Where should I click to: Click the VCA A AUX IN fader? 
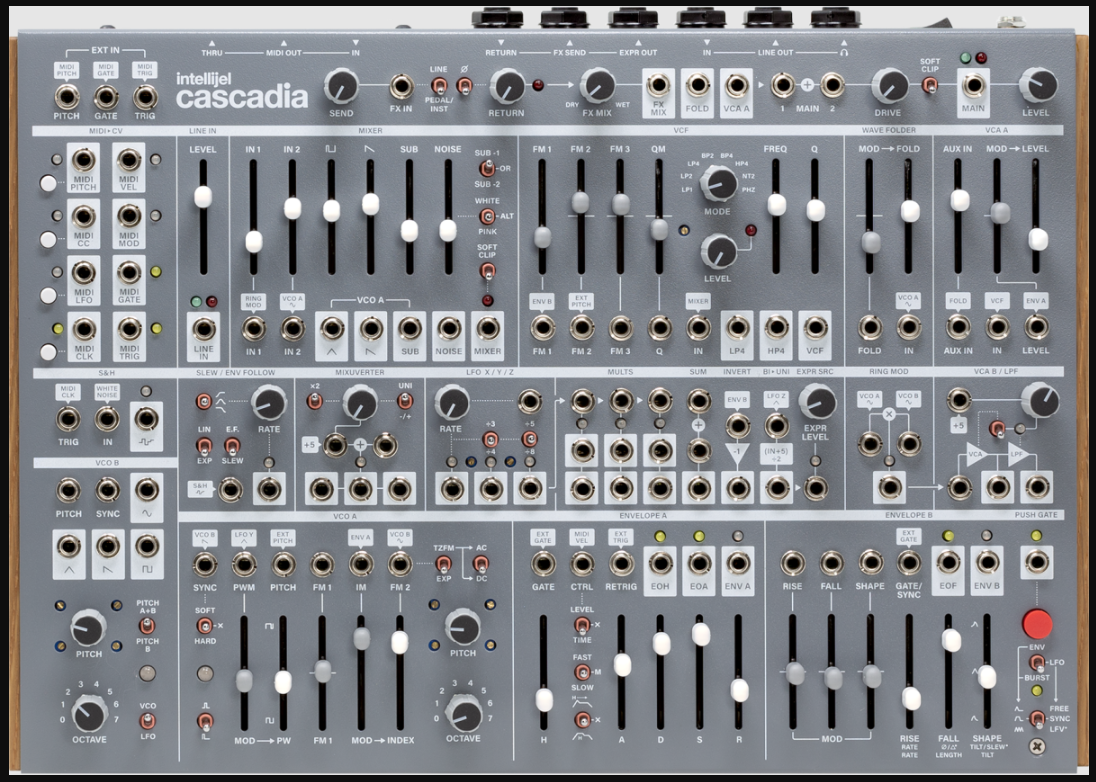coord(960,201)
